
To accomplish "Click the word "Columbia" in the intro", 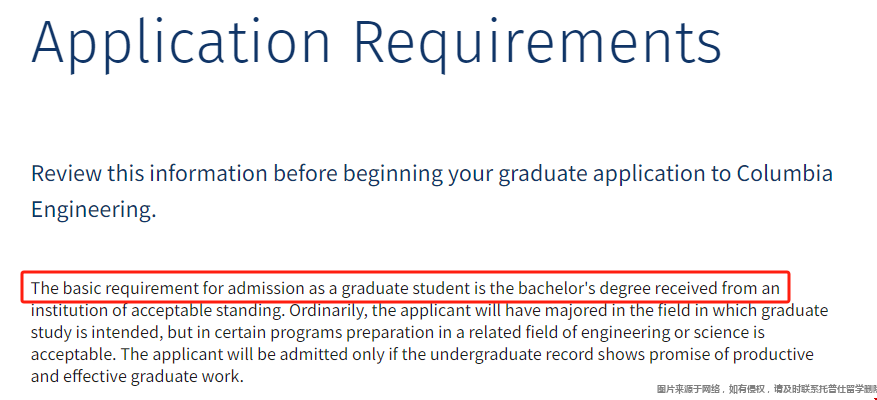I will coord(785,173).
